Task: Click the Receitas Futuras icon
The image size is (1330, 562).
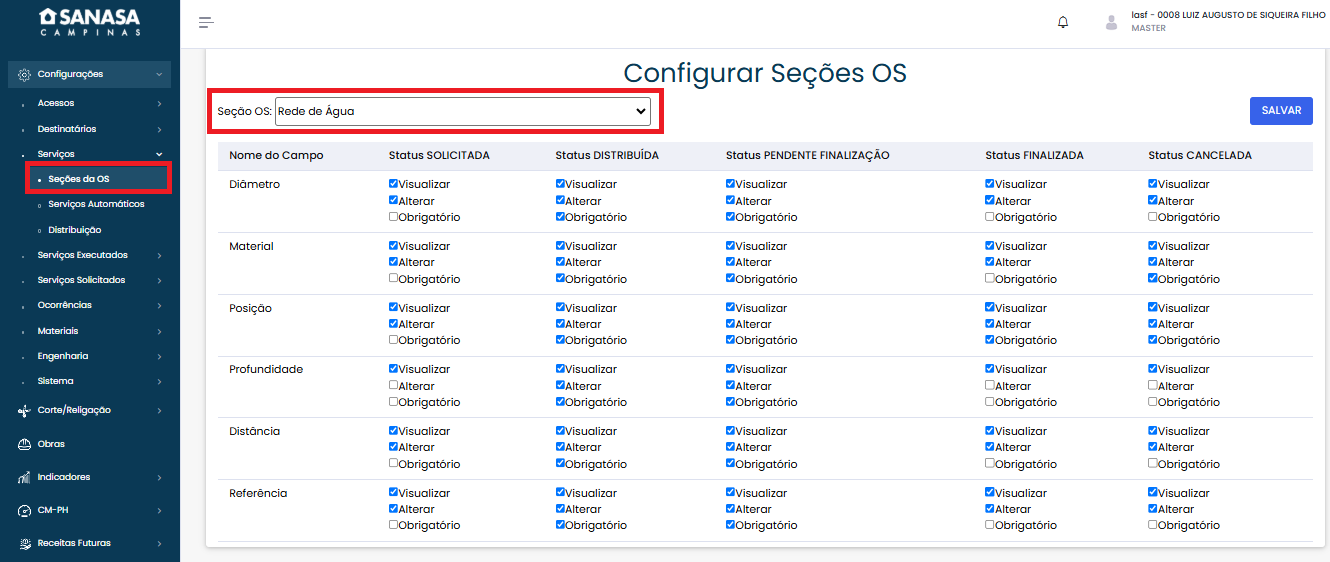Action: [24, 543]
